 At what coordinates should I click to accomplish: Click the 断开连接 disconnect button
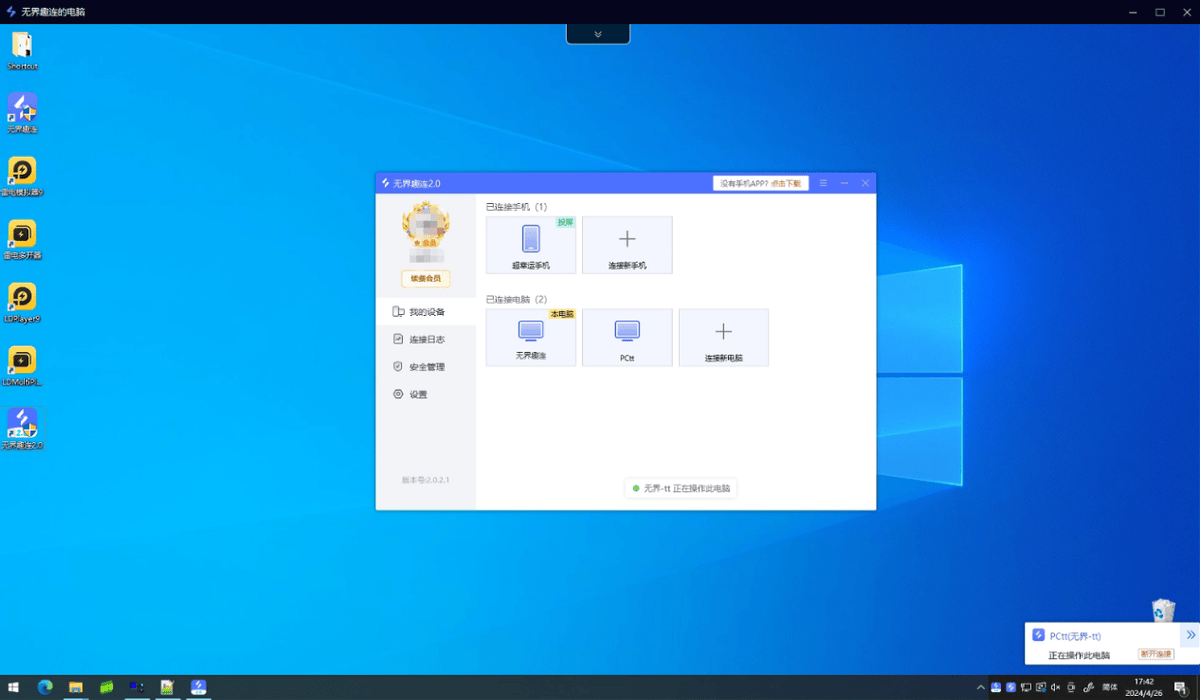tap(1155, 655)
